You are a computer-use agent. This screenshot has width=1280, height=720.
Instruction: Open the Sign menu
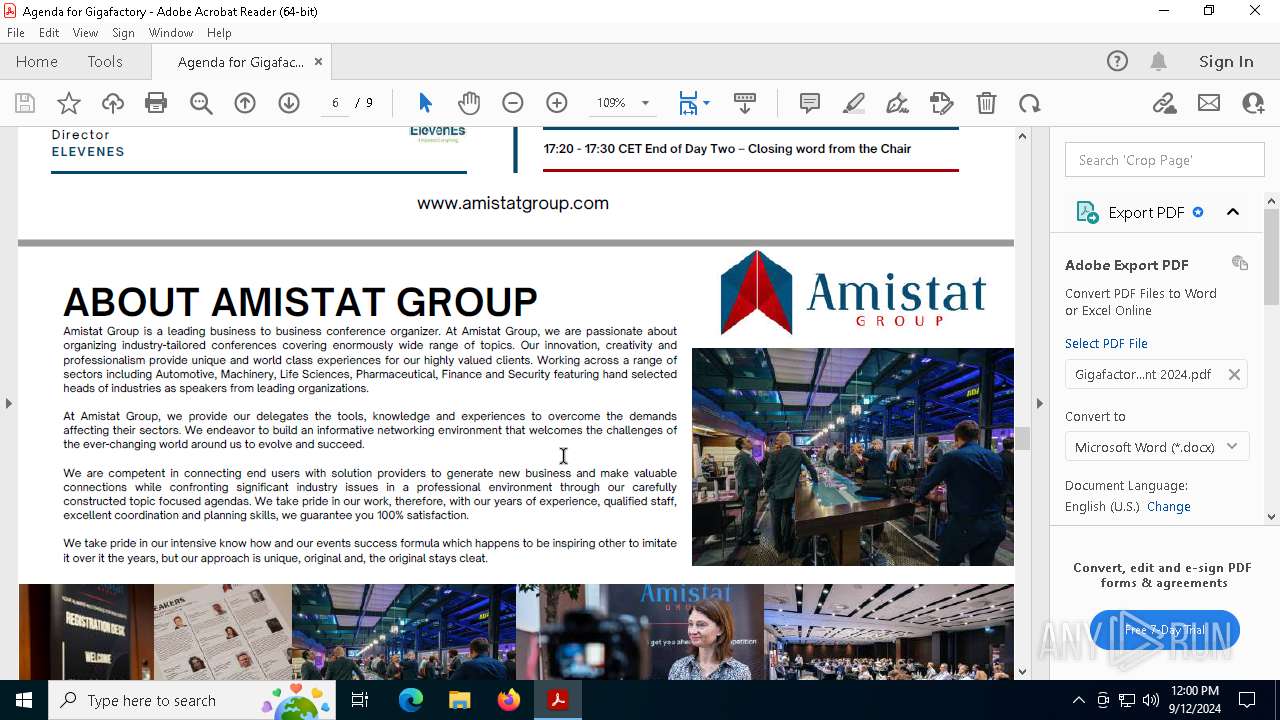click(x=124, y=33)
